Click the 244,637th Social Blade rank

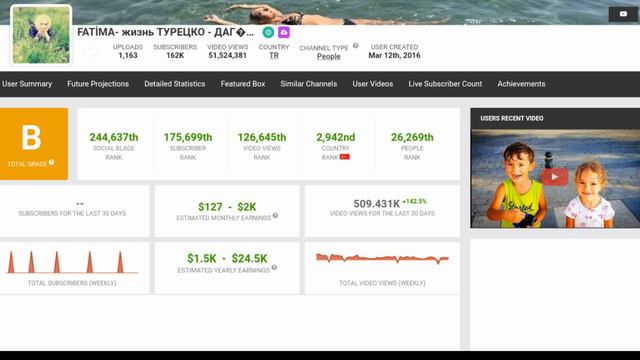(114, 137)
